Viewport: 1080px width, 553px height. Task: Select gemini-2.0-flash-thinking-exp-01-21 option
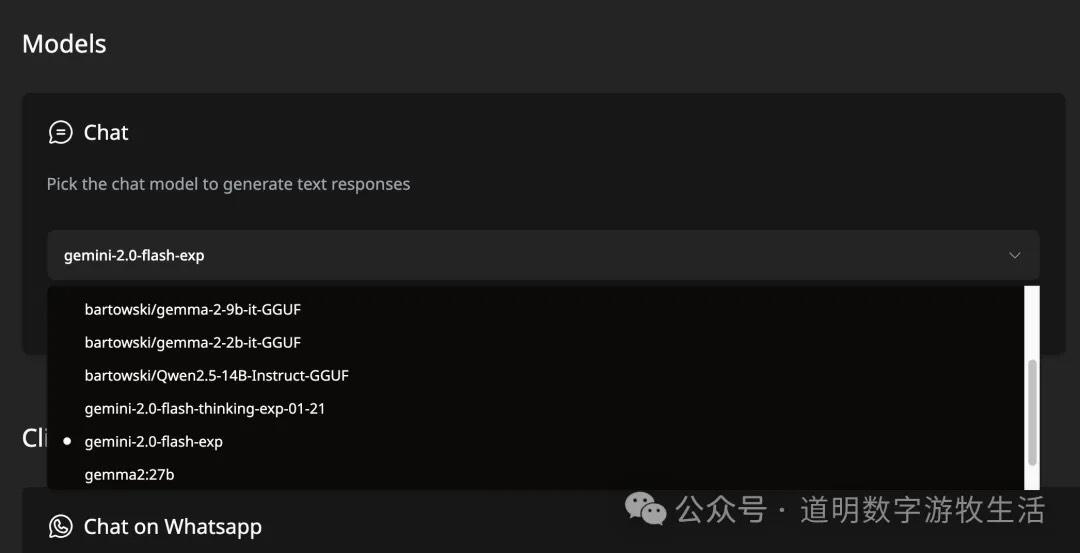(x=204, y=408)
